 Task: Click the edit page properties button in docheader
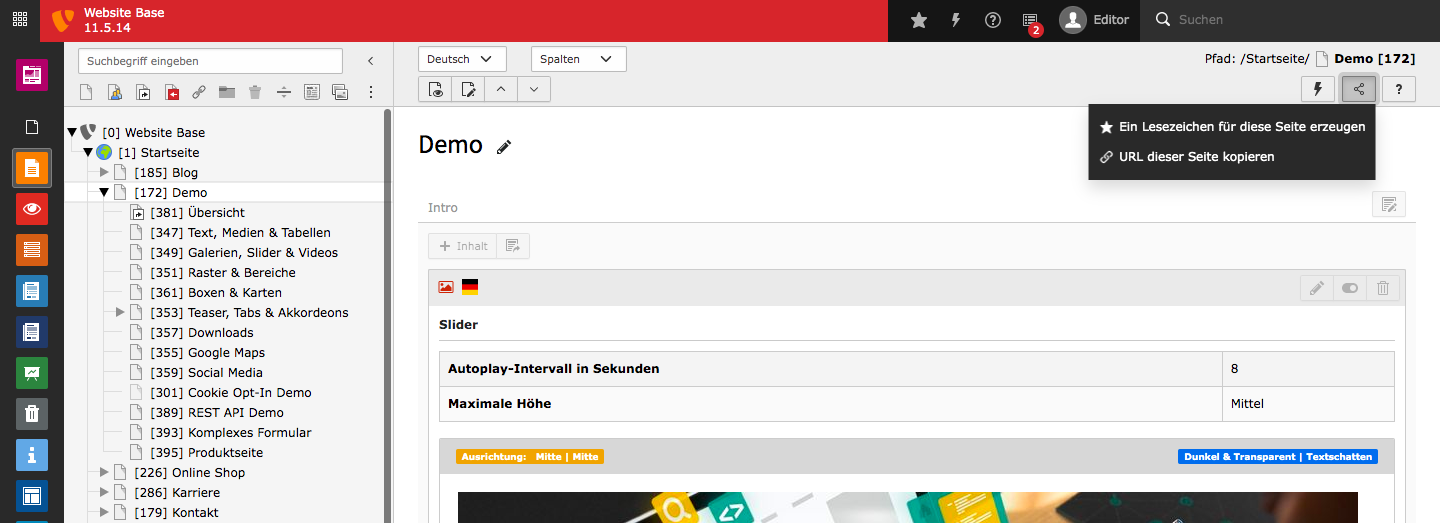[x=468, y=89]
